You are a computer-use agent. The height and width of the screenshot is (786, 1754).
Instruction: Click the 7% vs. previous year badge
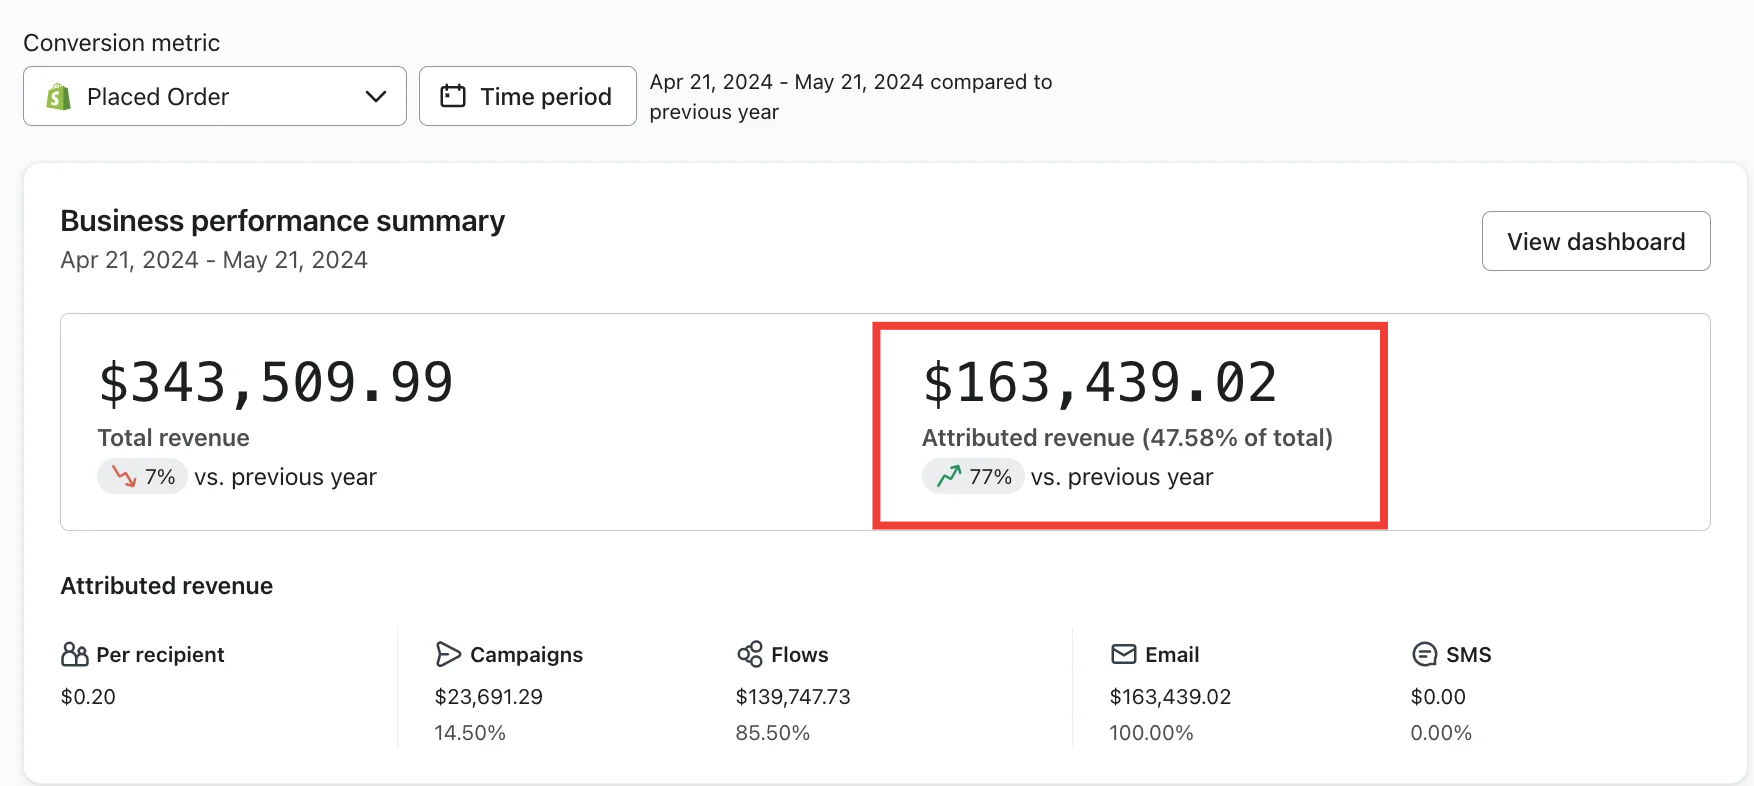(x=142, y=477)
